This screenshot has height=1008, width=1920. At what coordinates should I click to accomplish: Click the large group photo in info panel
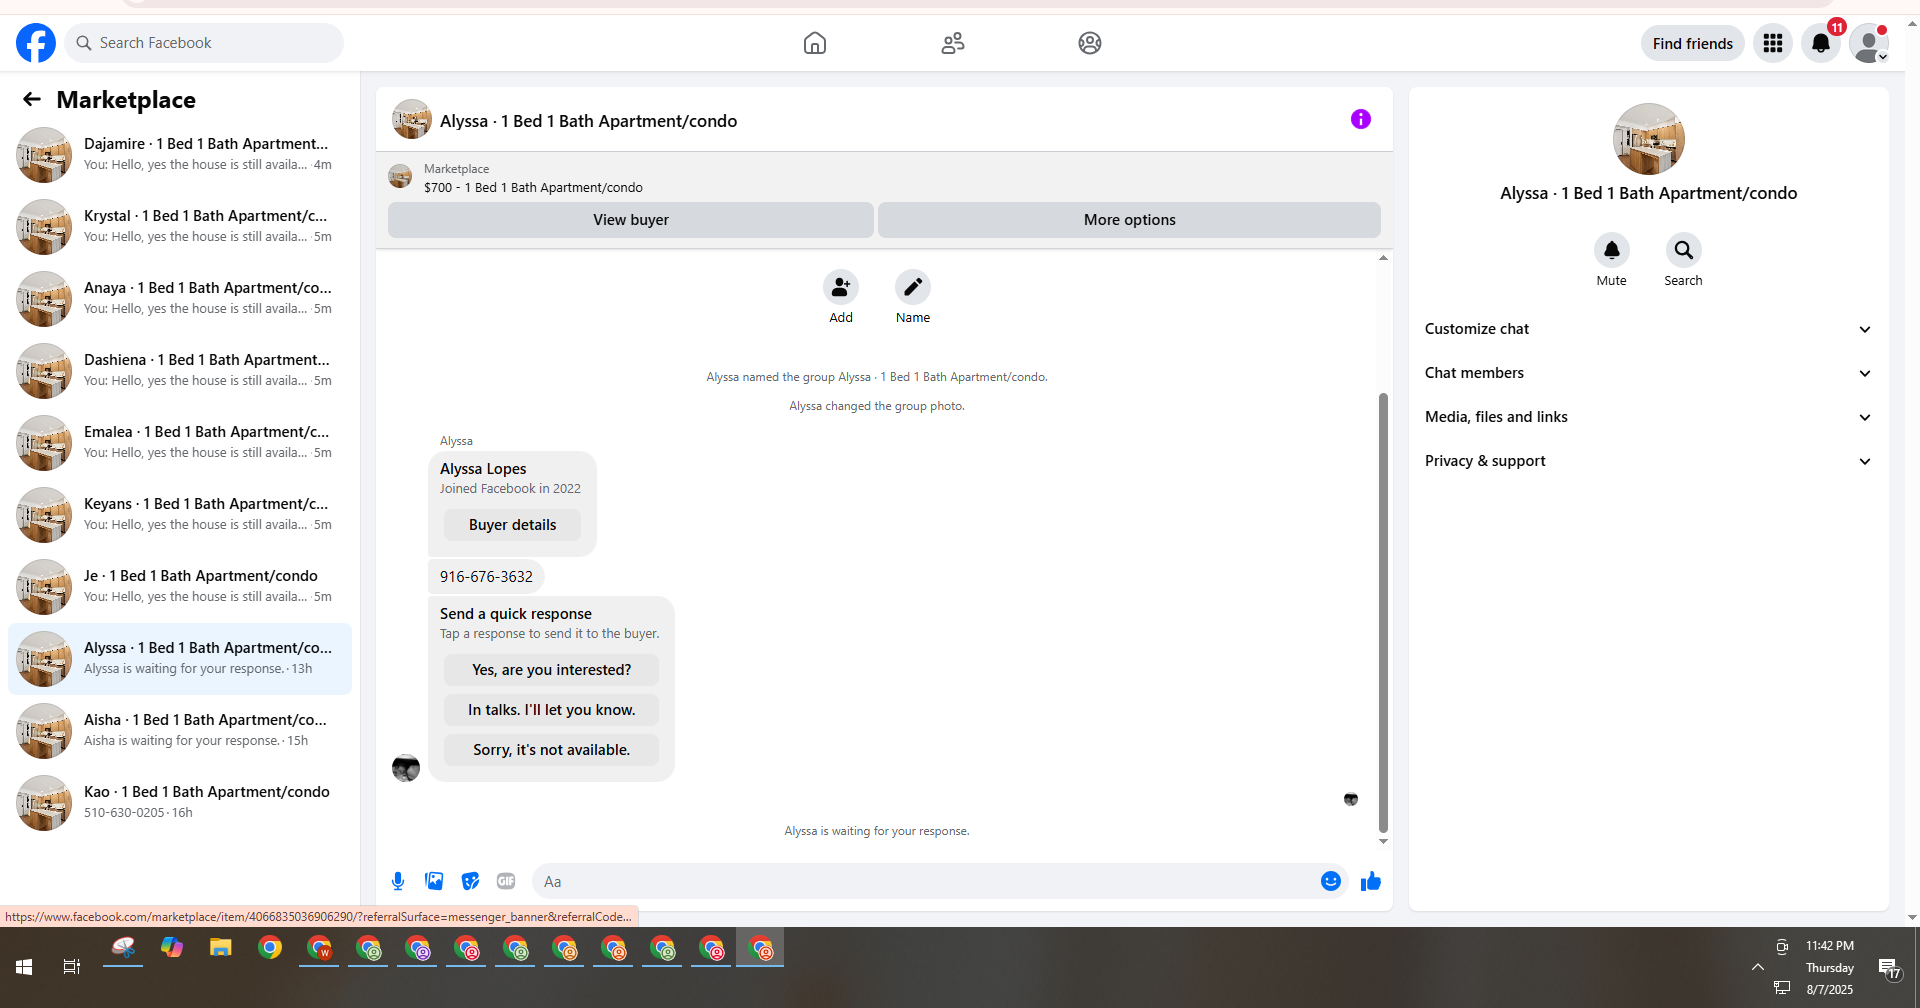click(x=1649, y=139)
